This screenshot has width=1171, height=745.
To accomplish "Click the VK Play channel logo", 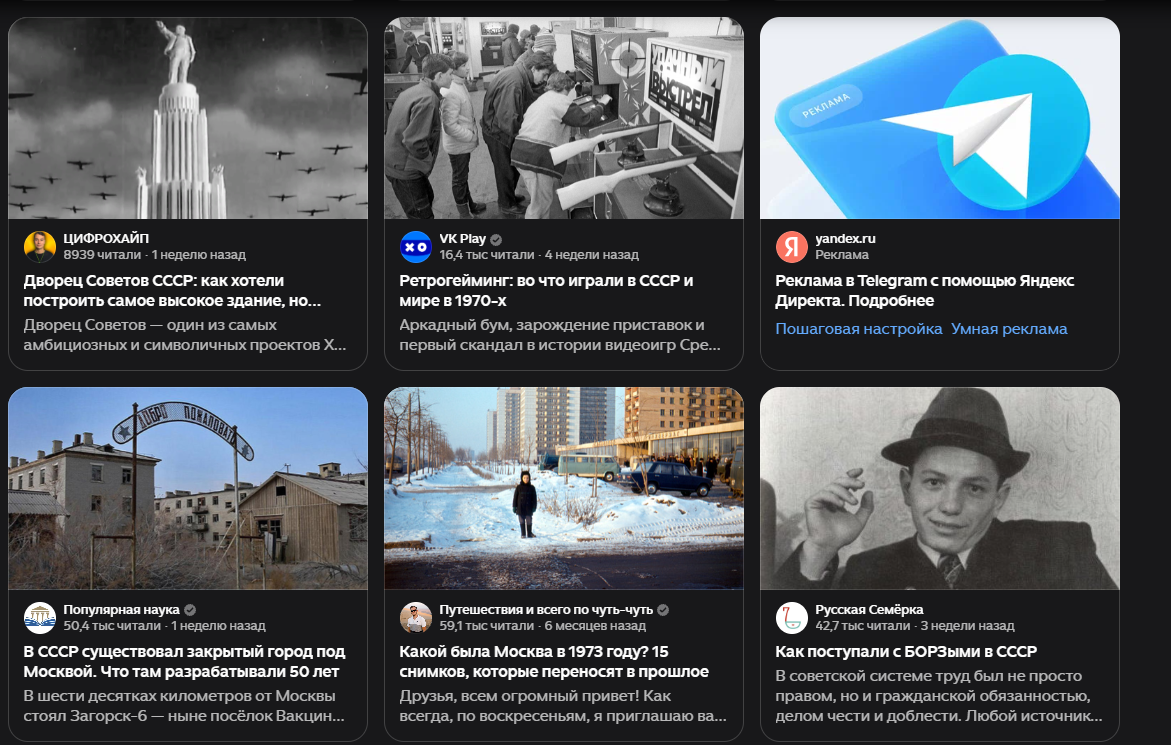I will point(416,247).
